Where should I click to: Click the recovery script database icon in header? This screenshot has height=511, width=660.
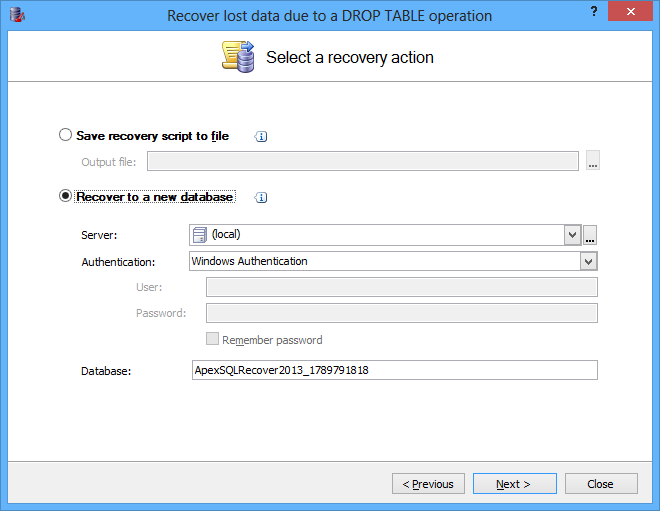click(238, 56)
